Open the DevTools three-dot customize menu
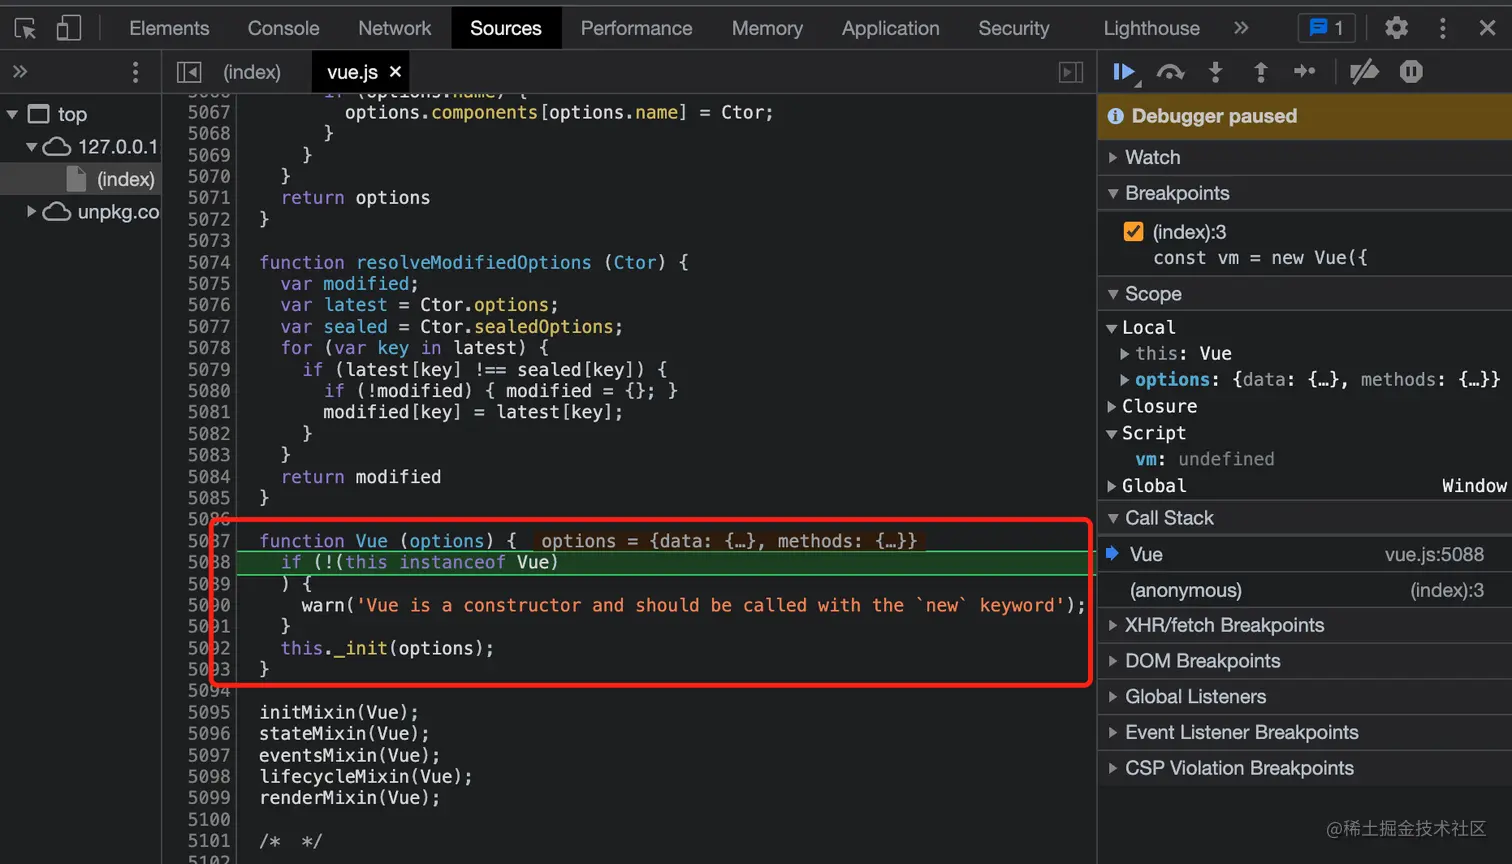1512x864 pixels. (x=1442, y=28)
